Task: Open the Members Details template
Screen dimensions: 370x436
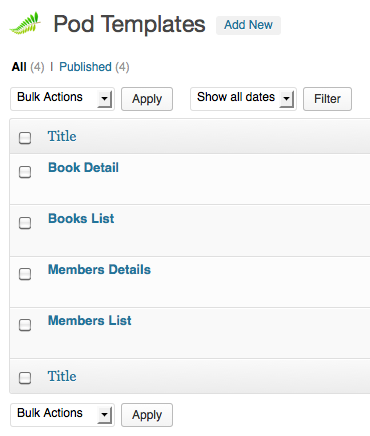Action: (x=99, y=270)
